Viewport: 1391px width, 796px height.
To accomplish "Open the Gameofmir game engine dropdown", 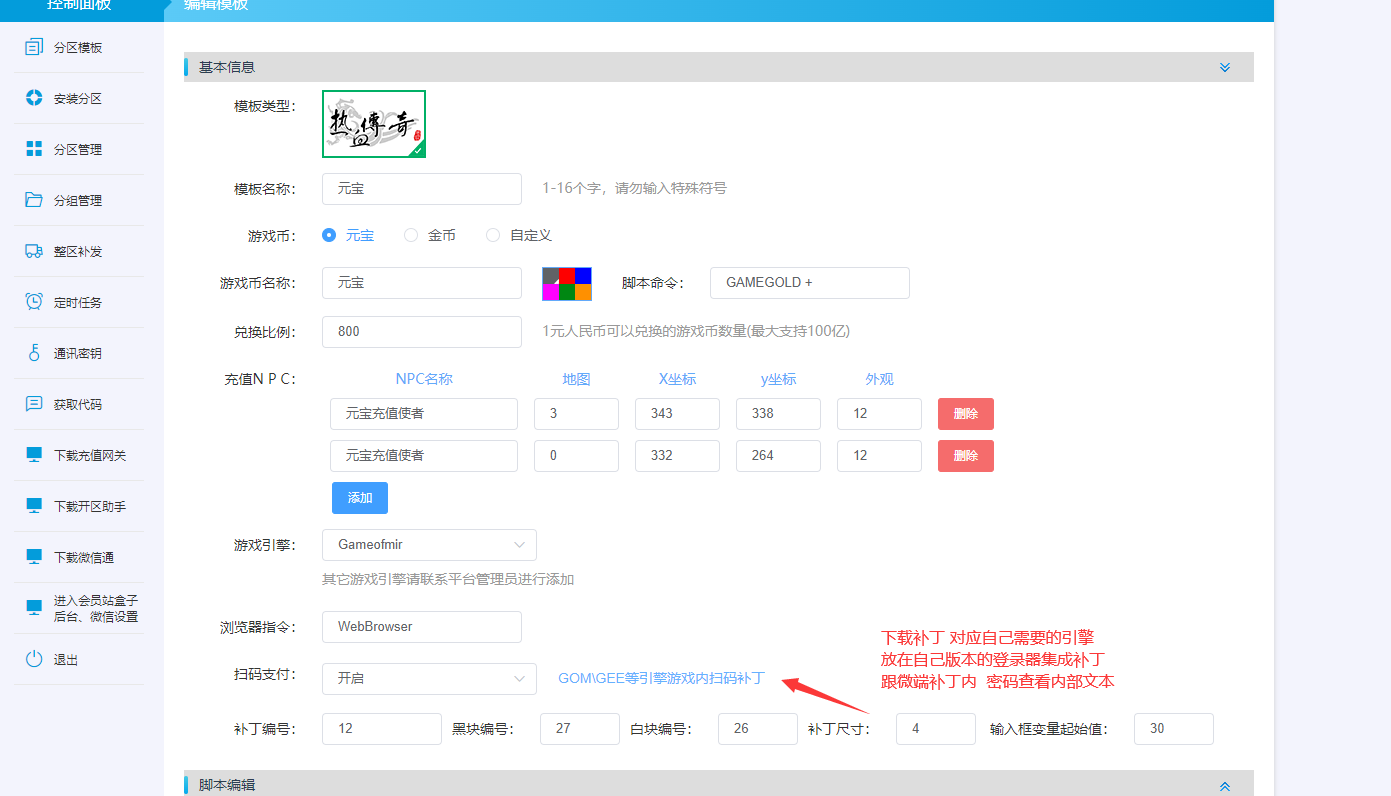I will tap(429, 545).
